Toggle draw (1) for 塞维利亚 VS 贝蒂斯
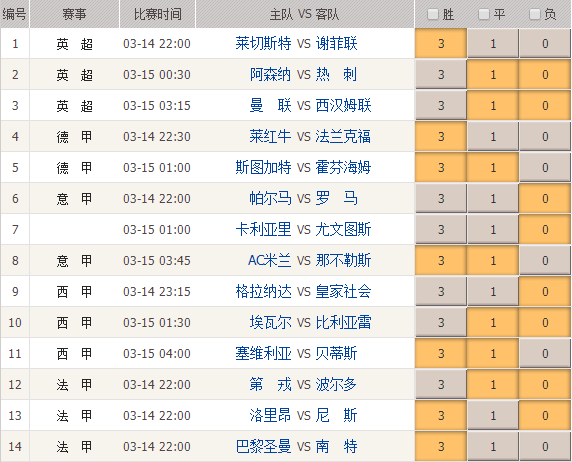The width and height of the screenshot is (572, 462). tap(492, 354)
